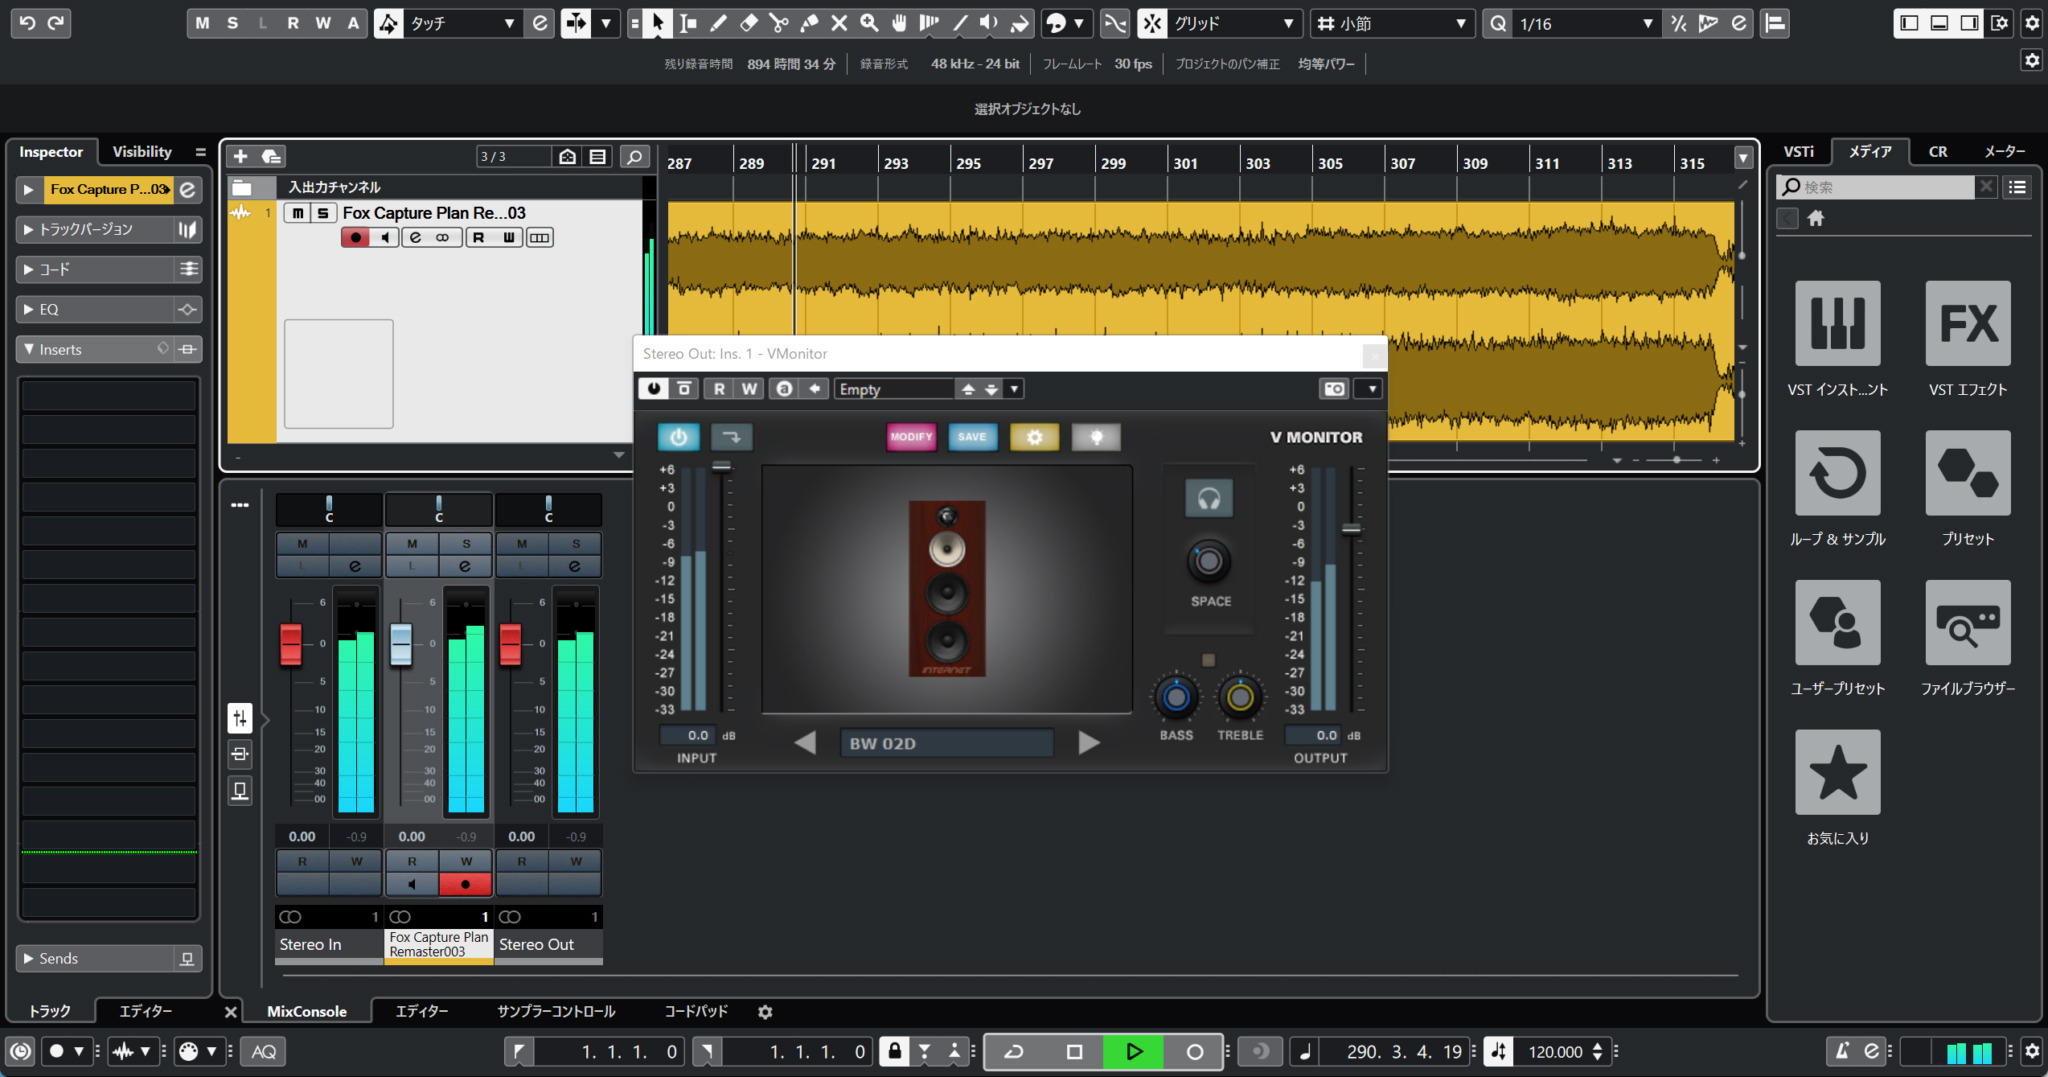This screenshot has height=1077, width=2048.
Task: Select the Glue tool
Action: pyautogui.click(x=809, y=23)
